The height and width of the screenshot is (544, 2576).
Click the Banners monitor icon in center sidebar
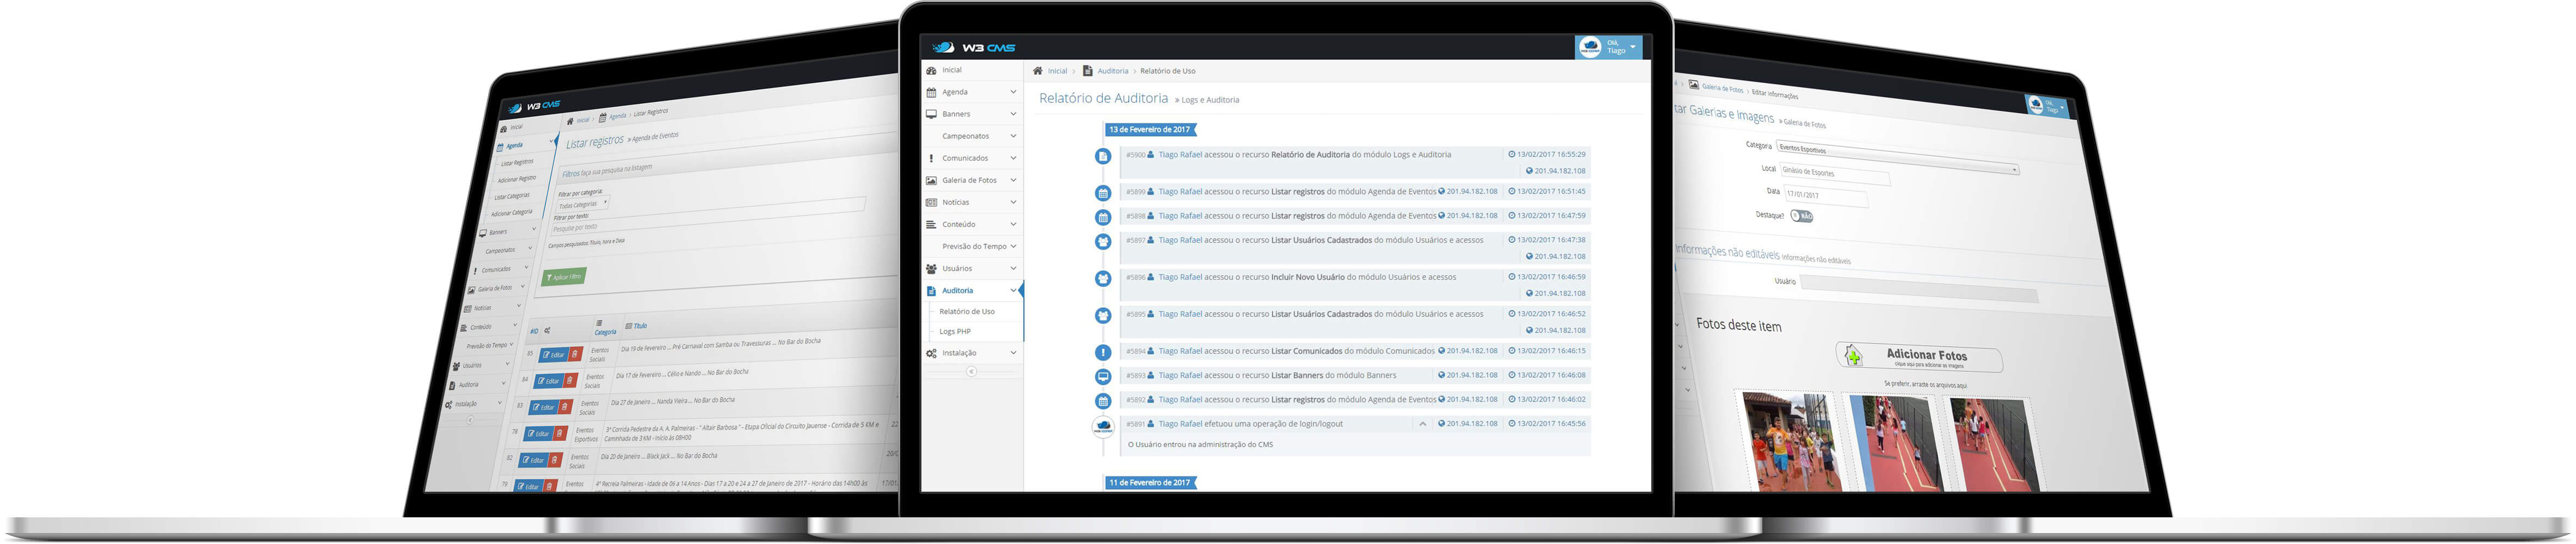(x=931, y=114)
